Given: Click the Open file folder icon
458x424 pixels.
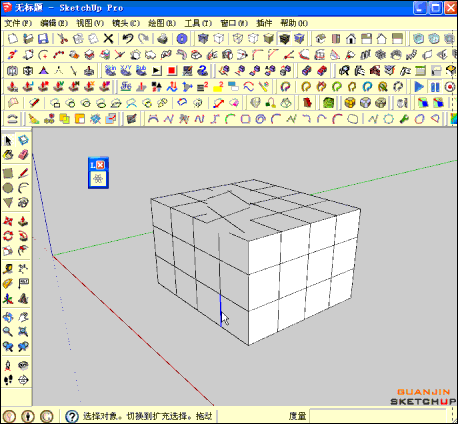Looking at the screenshot, I should pyautogui.click(x=28, y=39).
